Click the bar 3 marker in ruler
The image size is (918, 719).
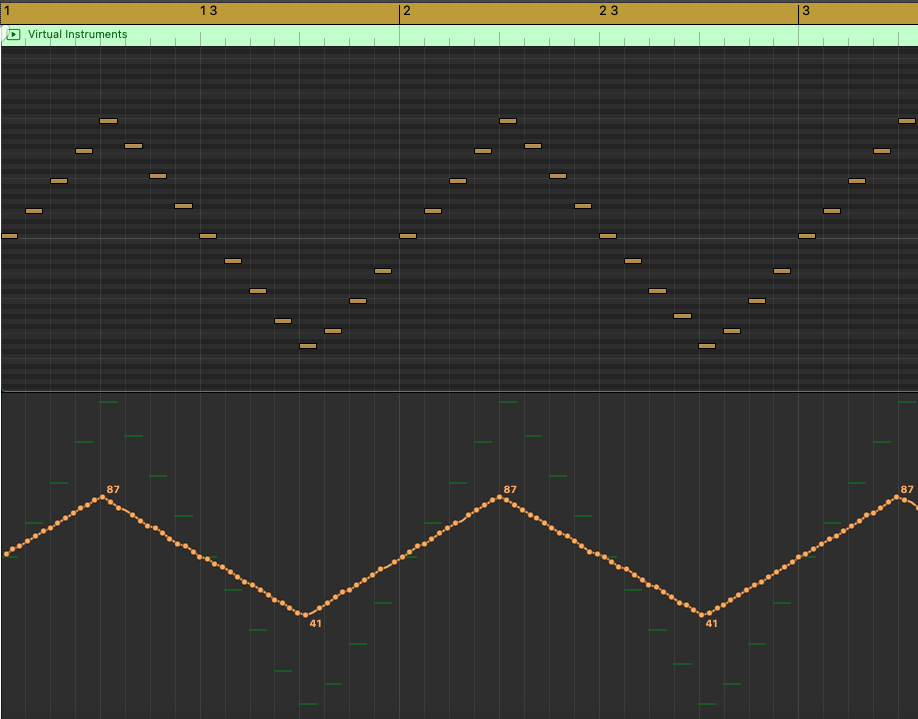click(x=806, y=11)
